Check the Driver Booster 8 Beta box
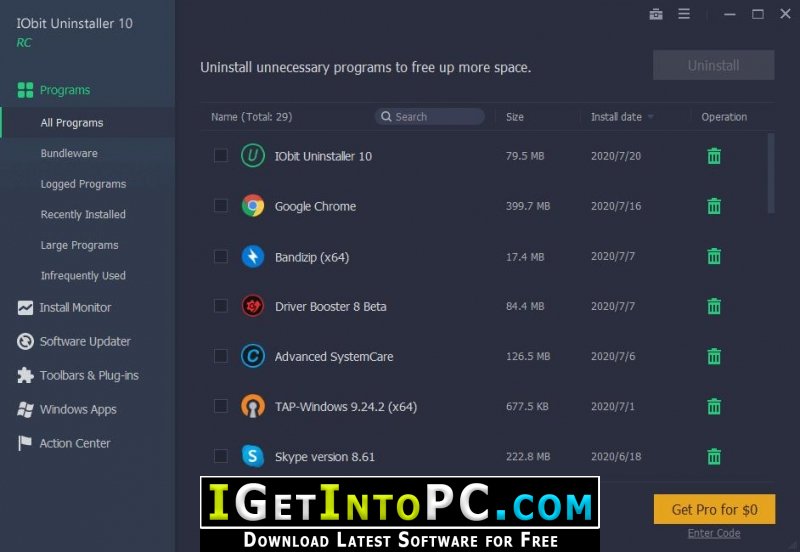 [x=220, y=306]
